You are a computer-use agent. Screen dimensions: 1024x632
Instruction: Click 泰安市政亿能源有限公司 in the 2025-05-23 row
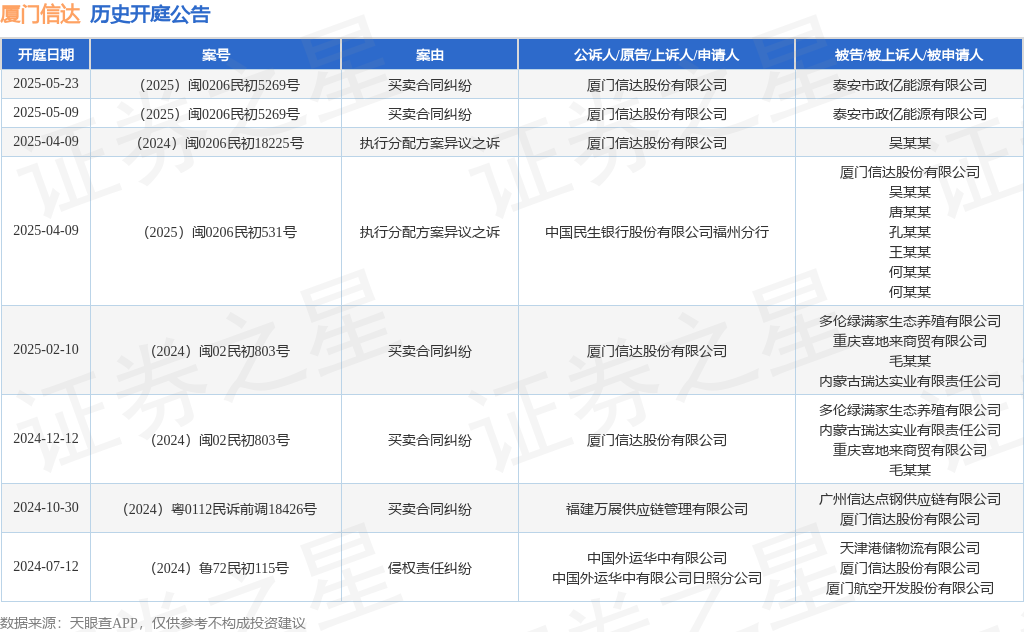coord(909,85)
